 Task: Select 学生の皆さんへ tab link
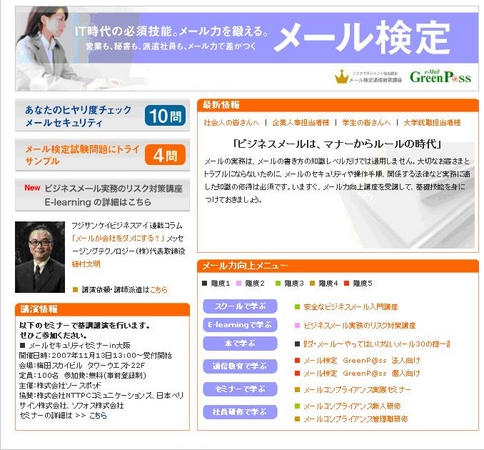(x=366, y=123)
